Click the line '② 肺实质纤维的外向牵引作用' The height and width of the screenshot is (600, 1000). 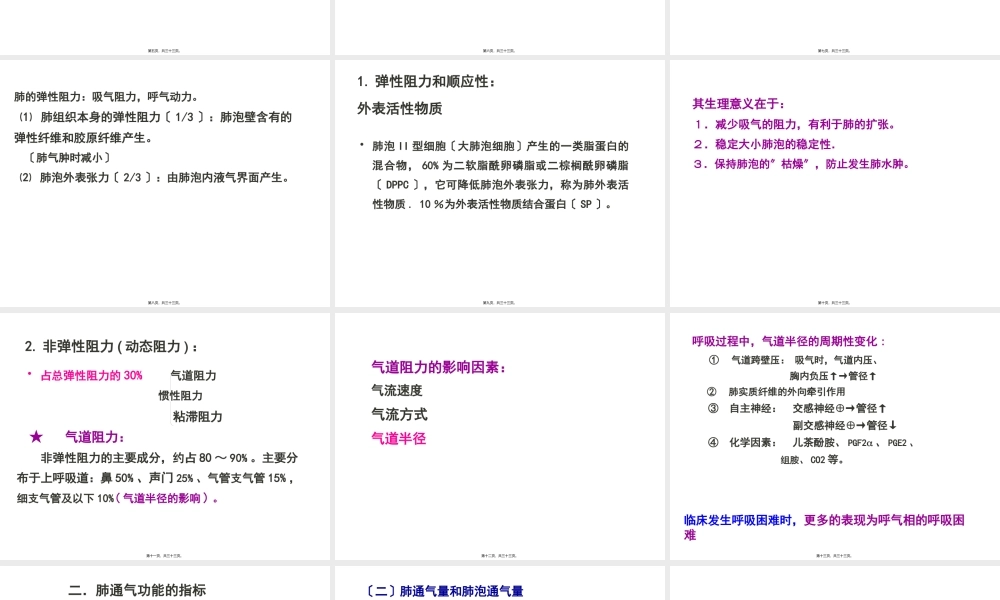(776, 392)
